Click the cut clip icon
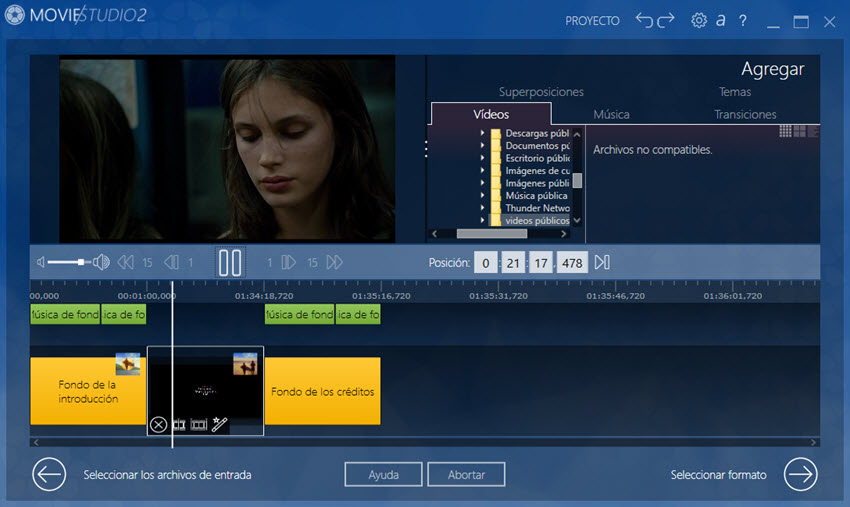850x507 pixels. [x=179, y=424]
